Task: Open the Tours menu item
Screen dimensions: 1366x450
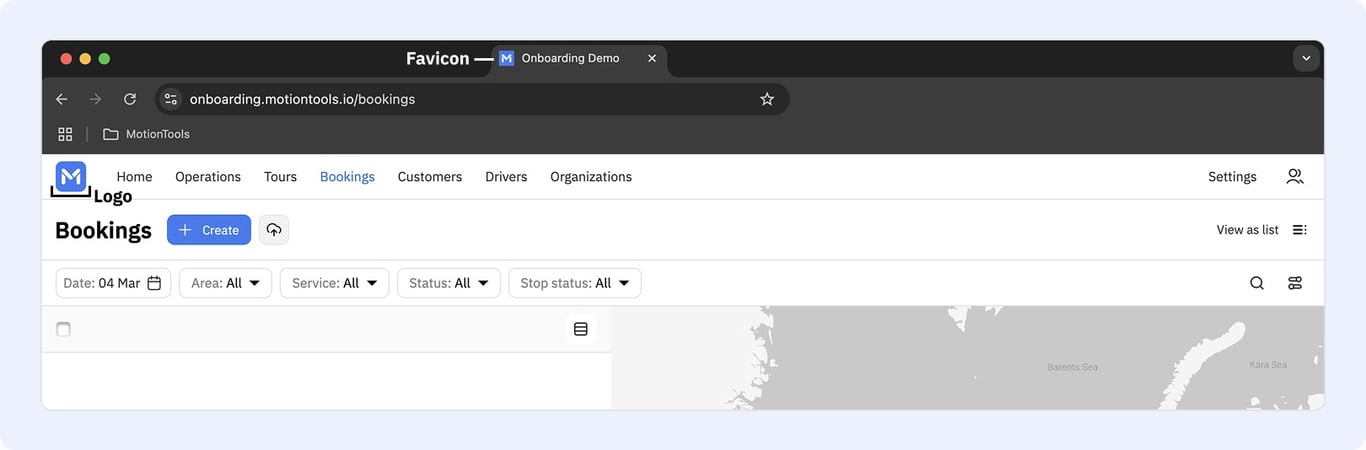Action: coord(280,177)
